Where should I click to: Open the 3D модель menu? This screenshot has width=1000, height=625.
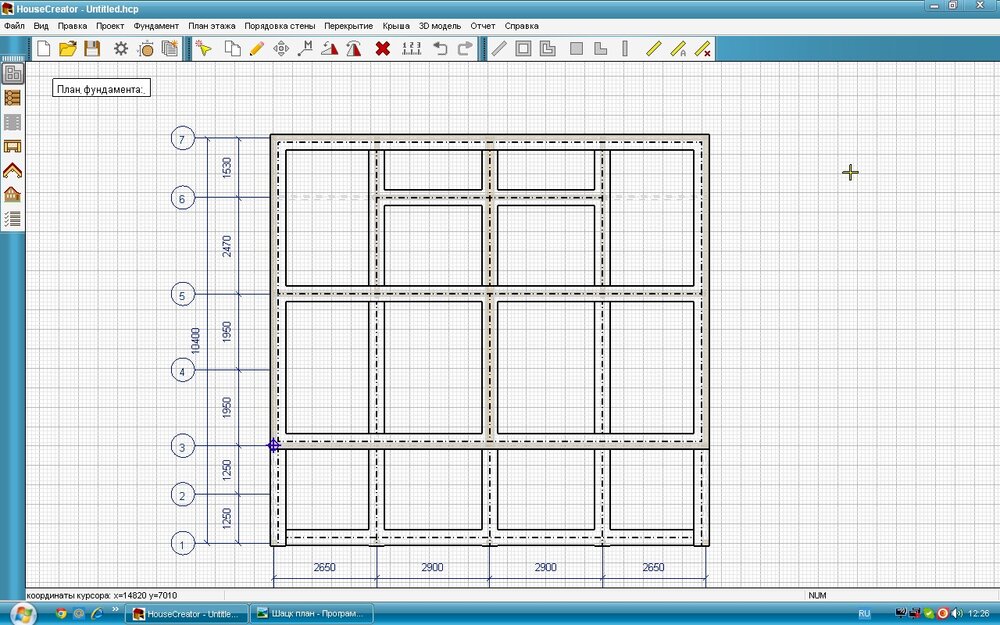click(x=439, y=26)
